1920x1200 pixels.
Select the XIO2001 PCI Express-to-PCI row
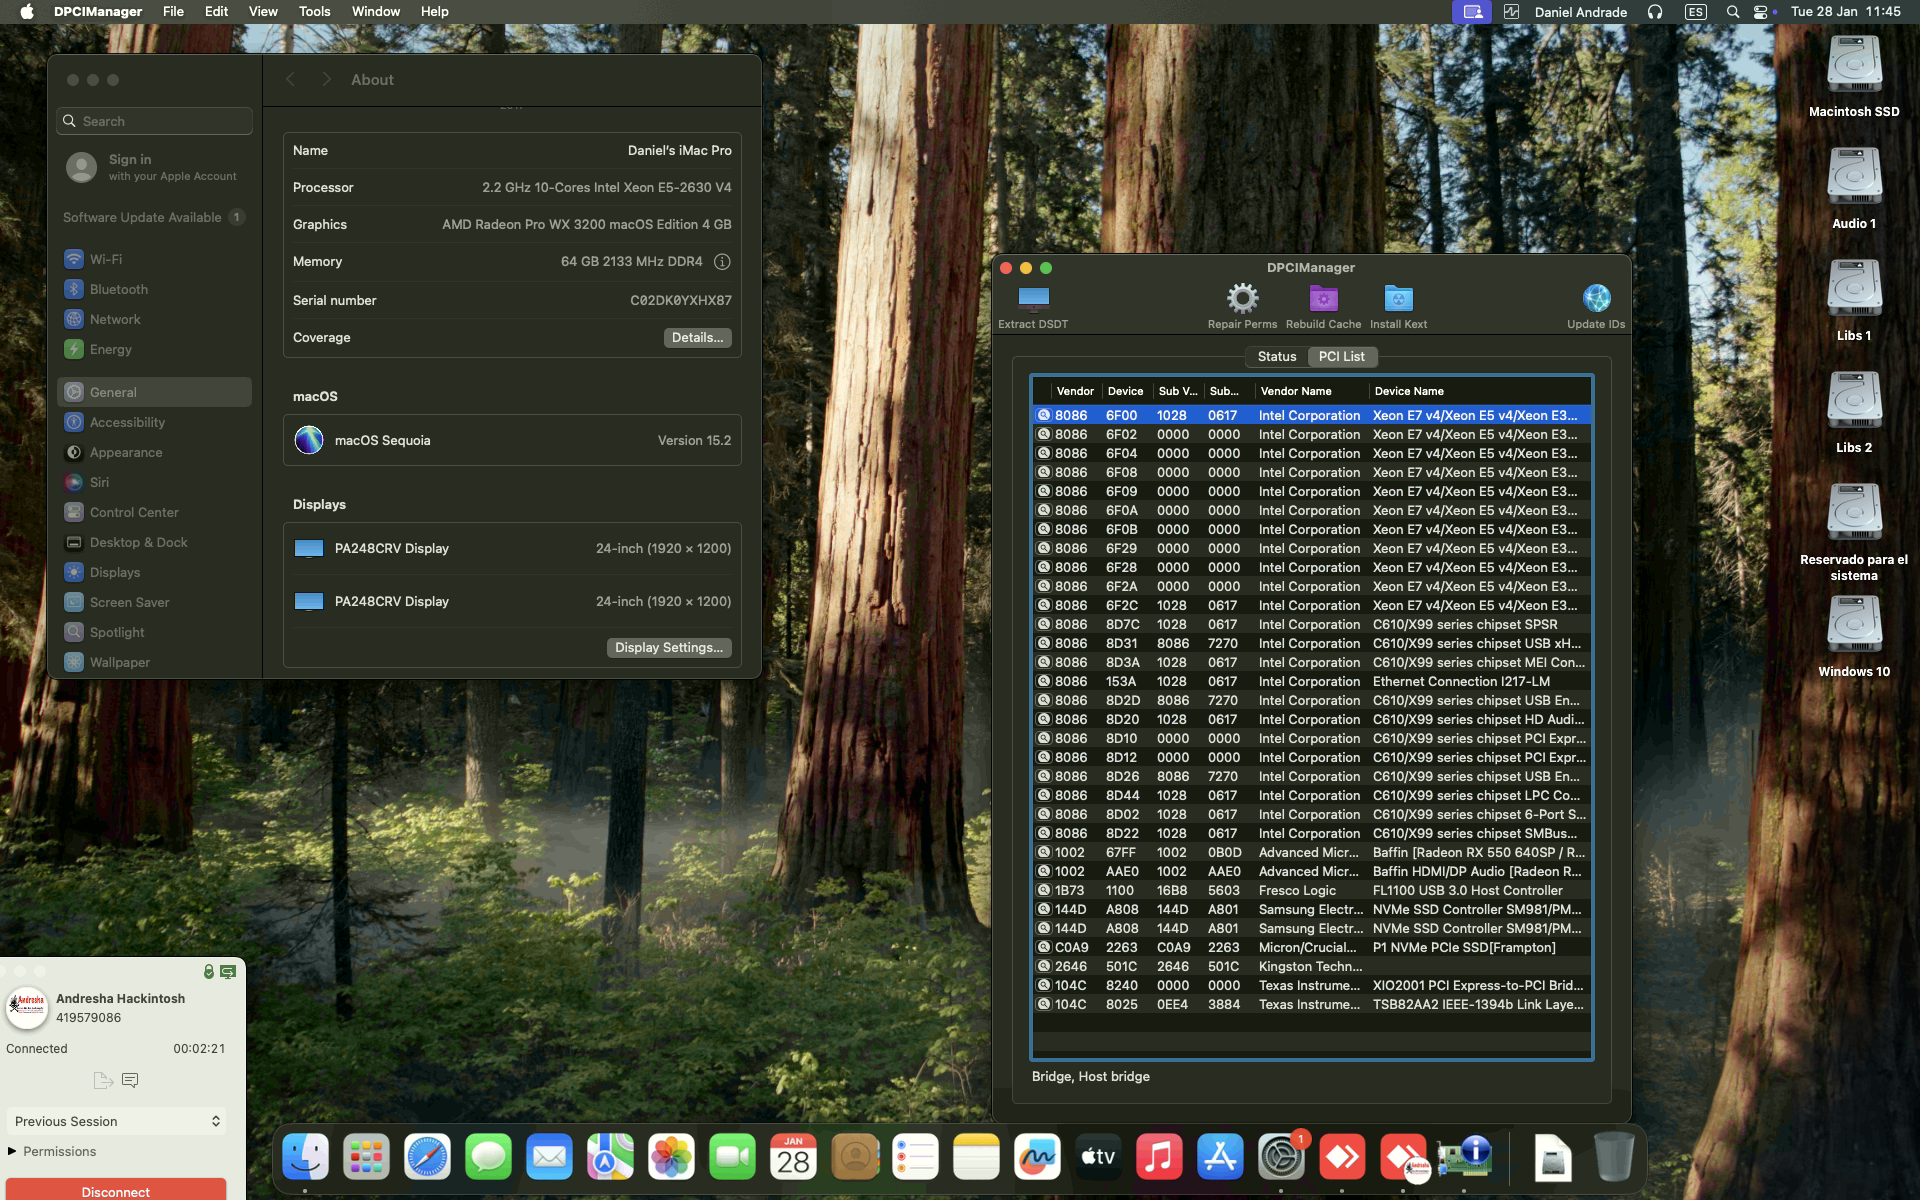coord(1312,986)
